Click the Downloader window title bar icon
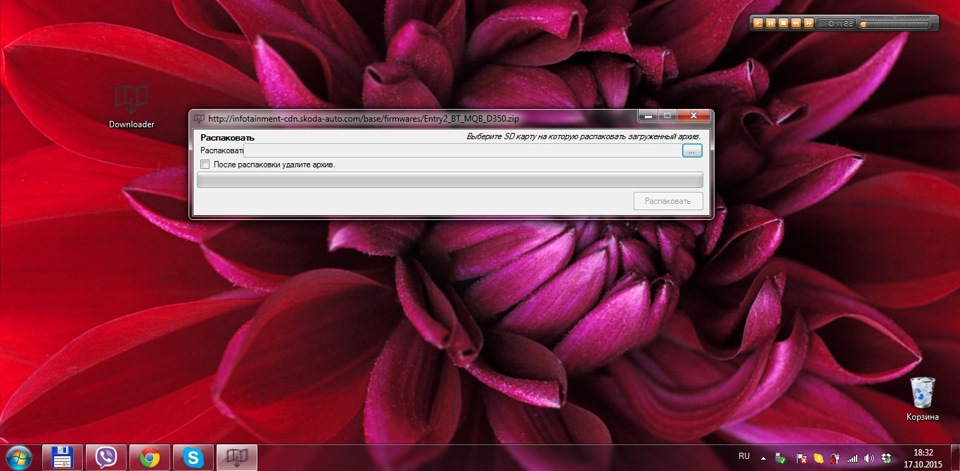 [199, 118]
